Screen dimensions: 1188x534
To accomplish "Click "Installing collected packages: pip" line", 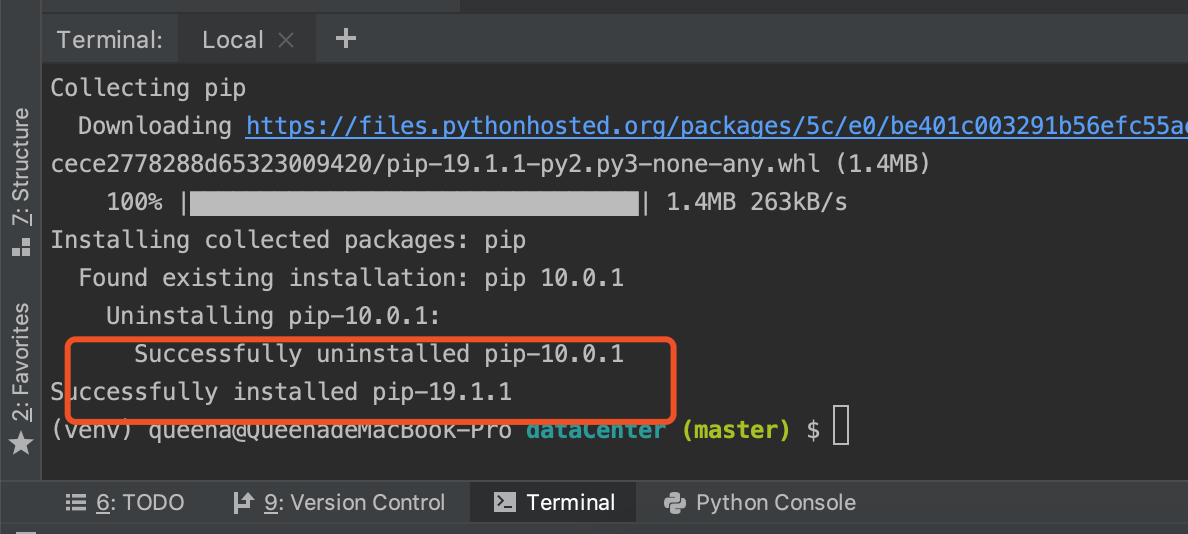I will click(x=288, y=240).
